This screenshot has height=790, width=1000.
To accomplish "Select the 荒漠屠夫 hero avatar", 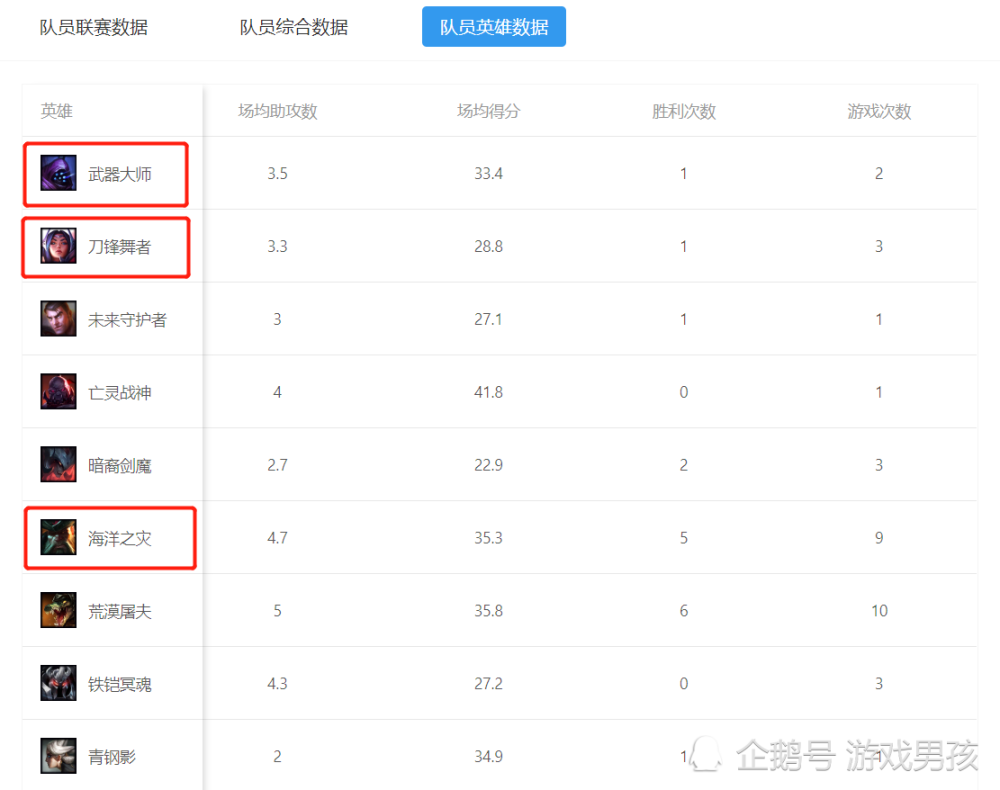I will point(58,611).
